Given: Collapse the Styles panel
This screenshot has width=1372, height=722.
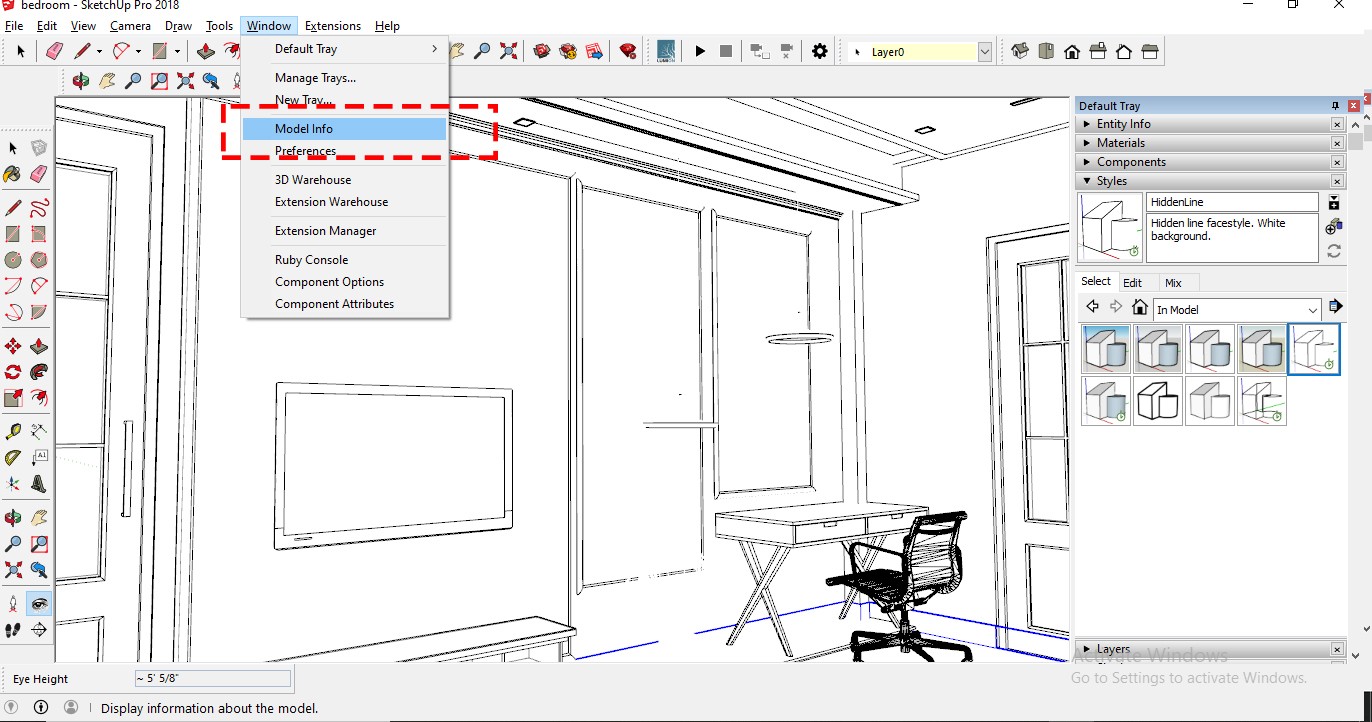Looking at the screenshot, I should 1087,181.
